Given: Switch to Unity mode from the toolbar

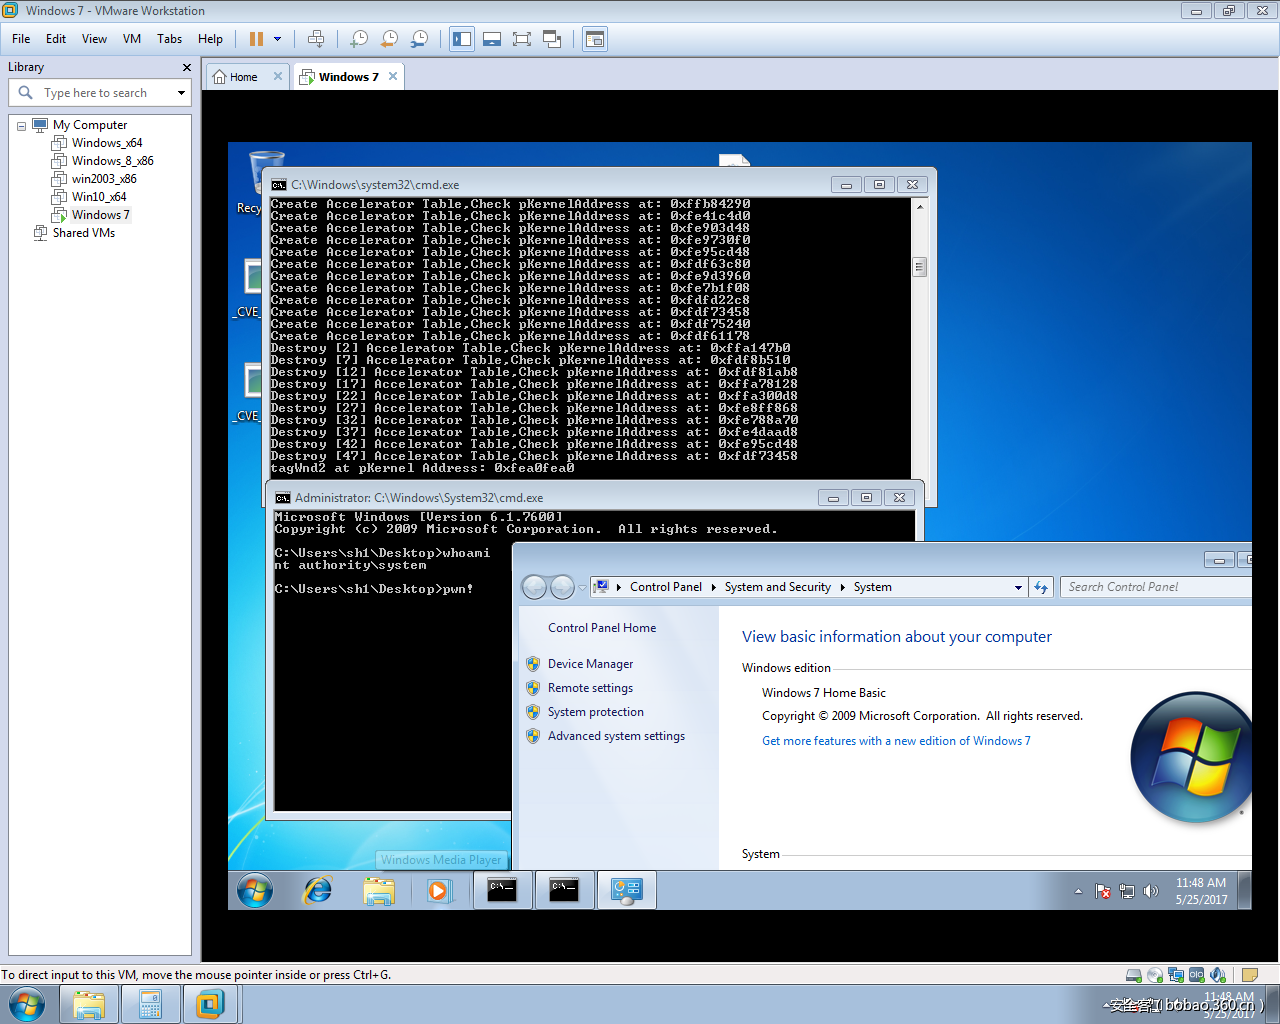Looking at the screenshot, I should pos(551,39).
